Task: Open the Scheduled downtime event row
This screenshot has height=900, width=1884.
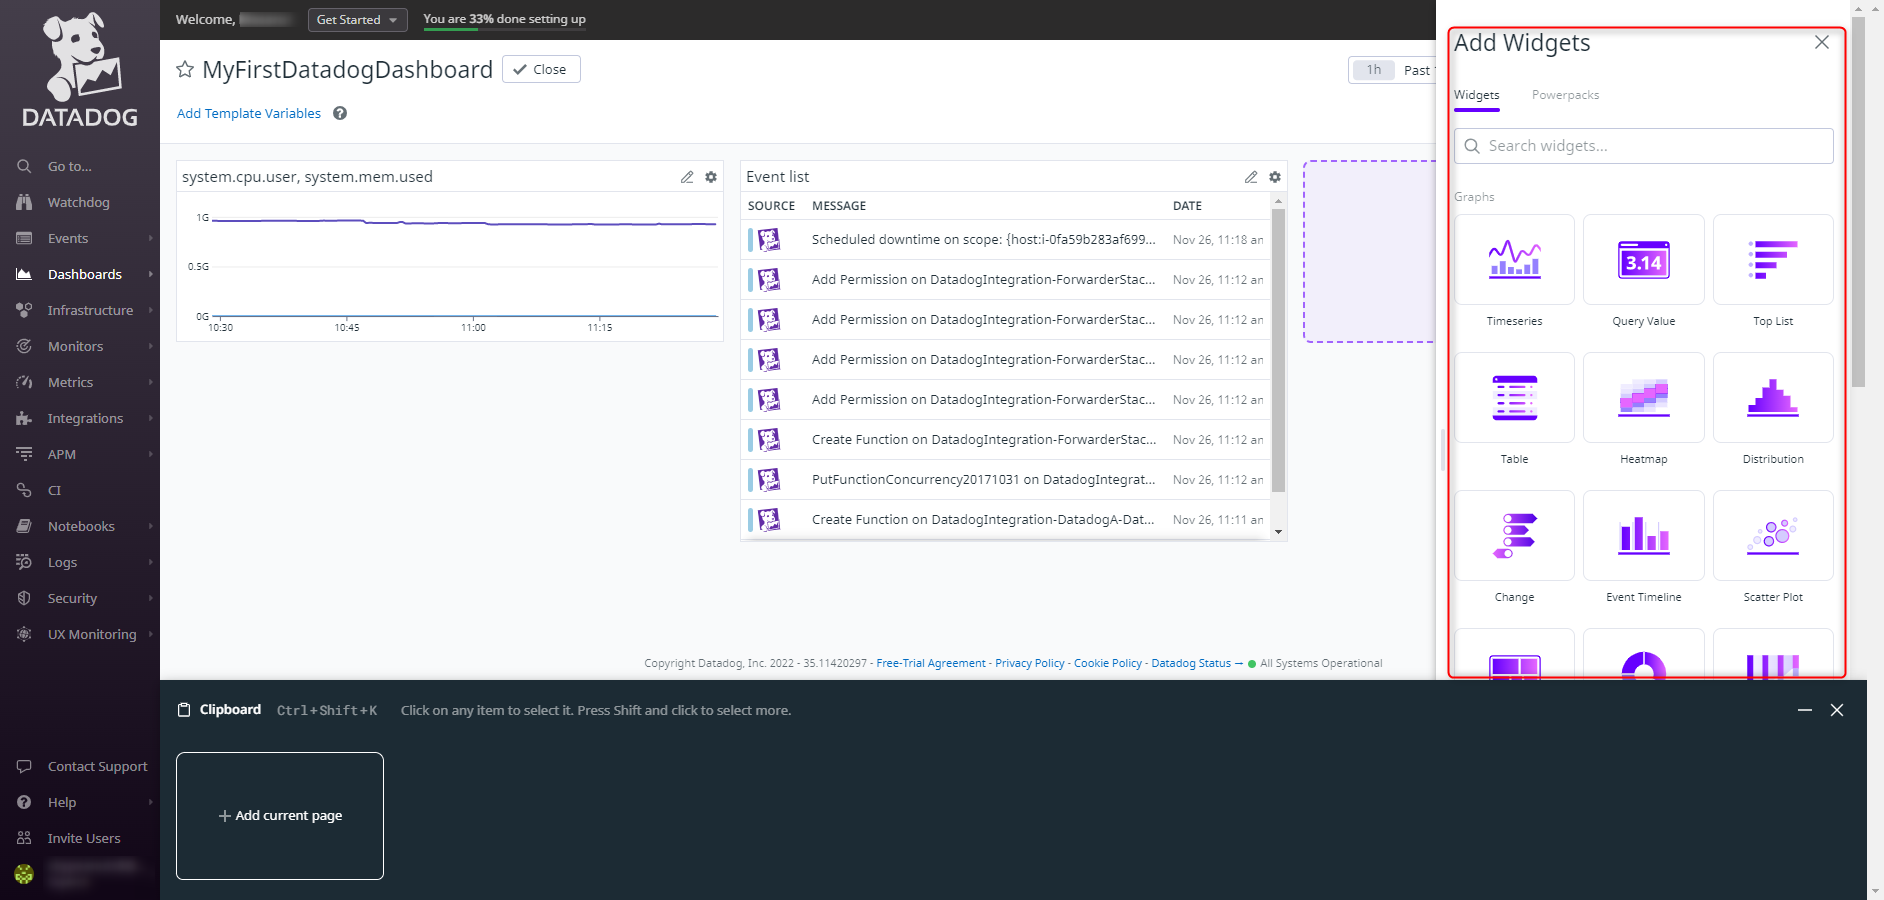Action: click(1006, 240)
